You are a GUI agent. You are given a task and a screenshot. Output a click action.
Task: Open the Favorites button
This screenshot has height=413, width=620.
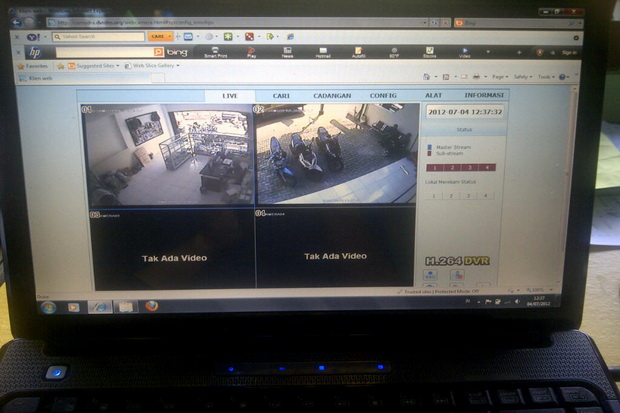click(33, 66)
